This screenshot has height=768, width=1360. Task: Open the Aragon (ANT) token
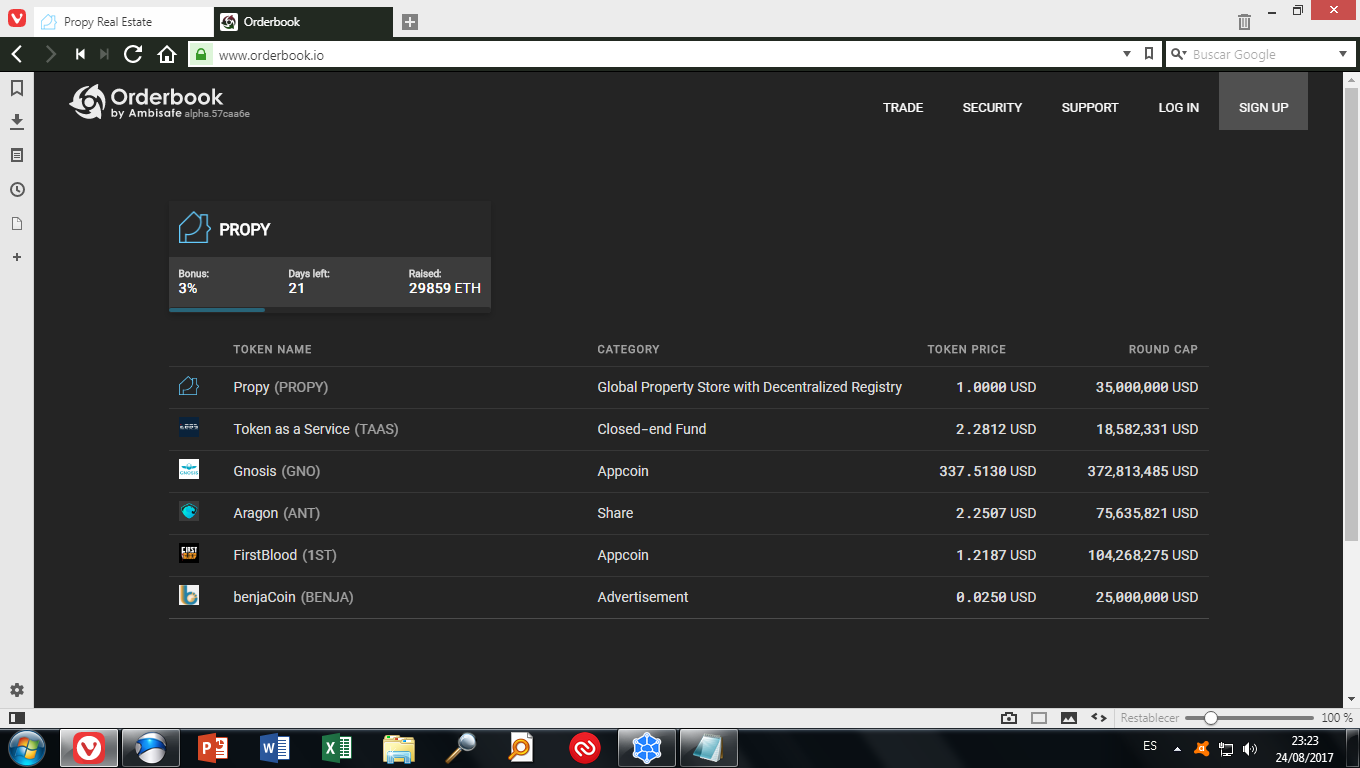click(689, 513)
